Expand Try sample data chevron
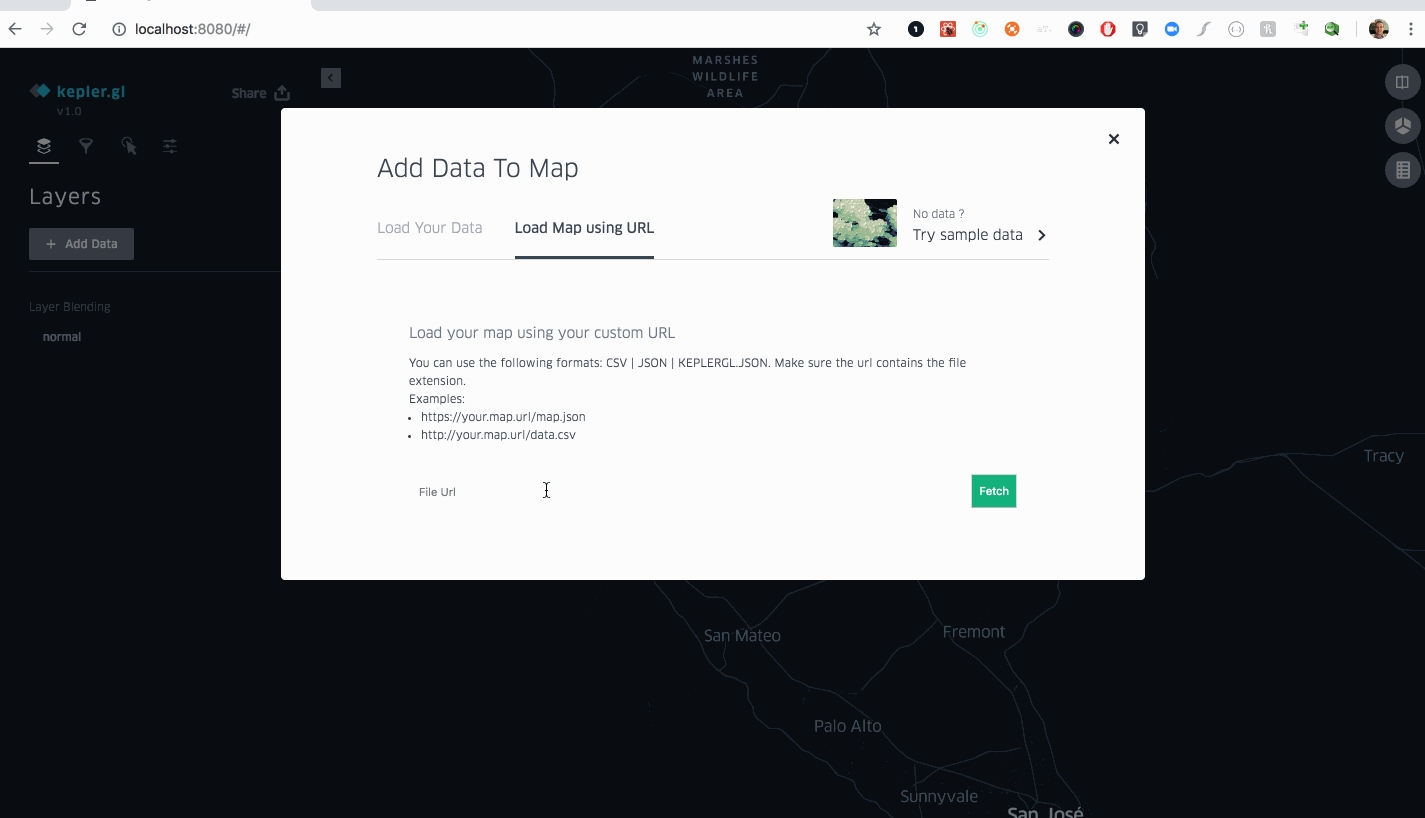This screenshot has height=818, width=1425. (x=1041, y=235)
